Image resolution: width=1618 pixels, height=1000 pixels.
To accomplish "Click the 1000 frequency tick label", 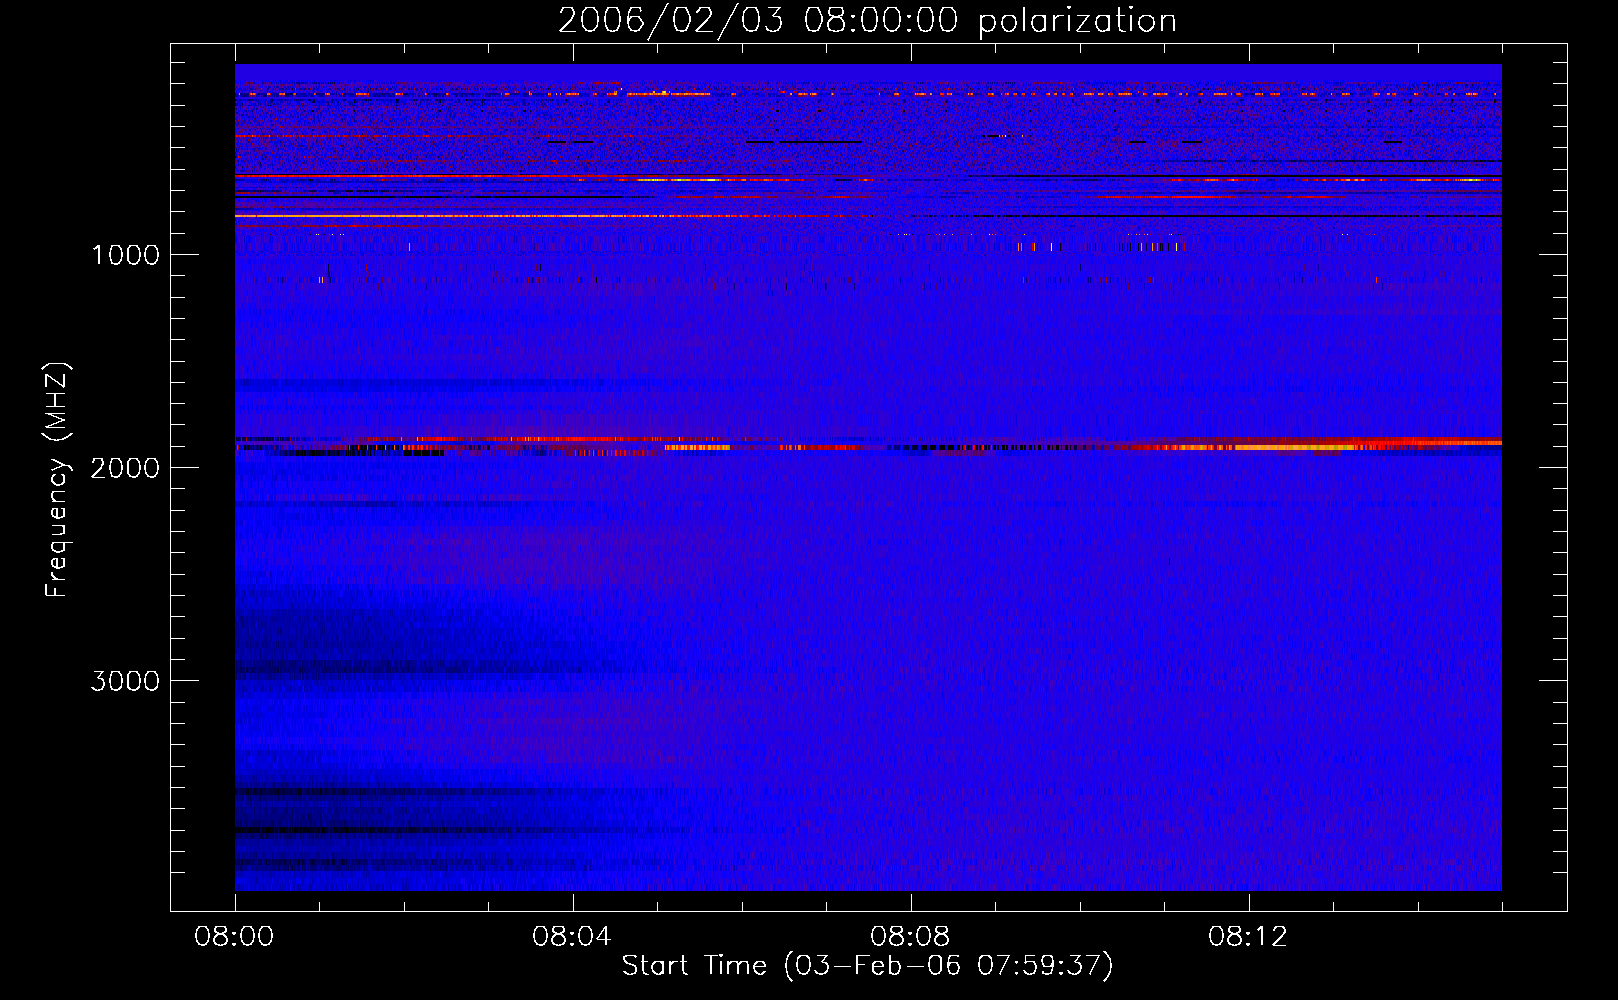I will pos(125,255).
